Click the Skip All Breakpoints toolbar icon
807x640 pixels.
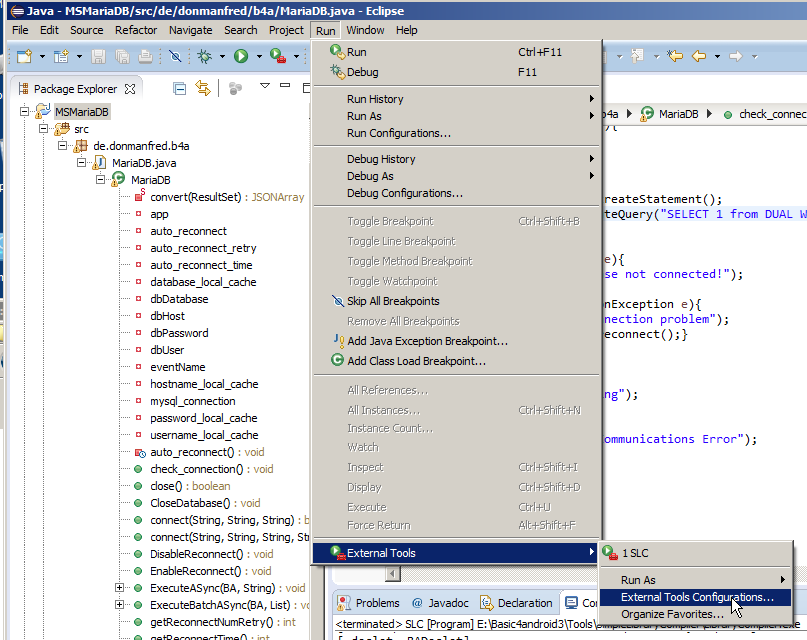coord(174,57)
